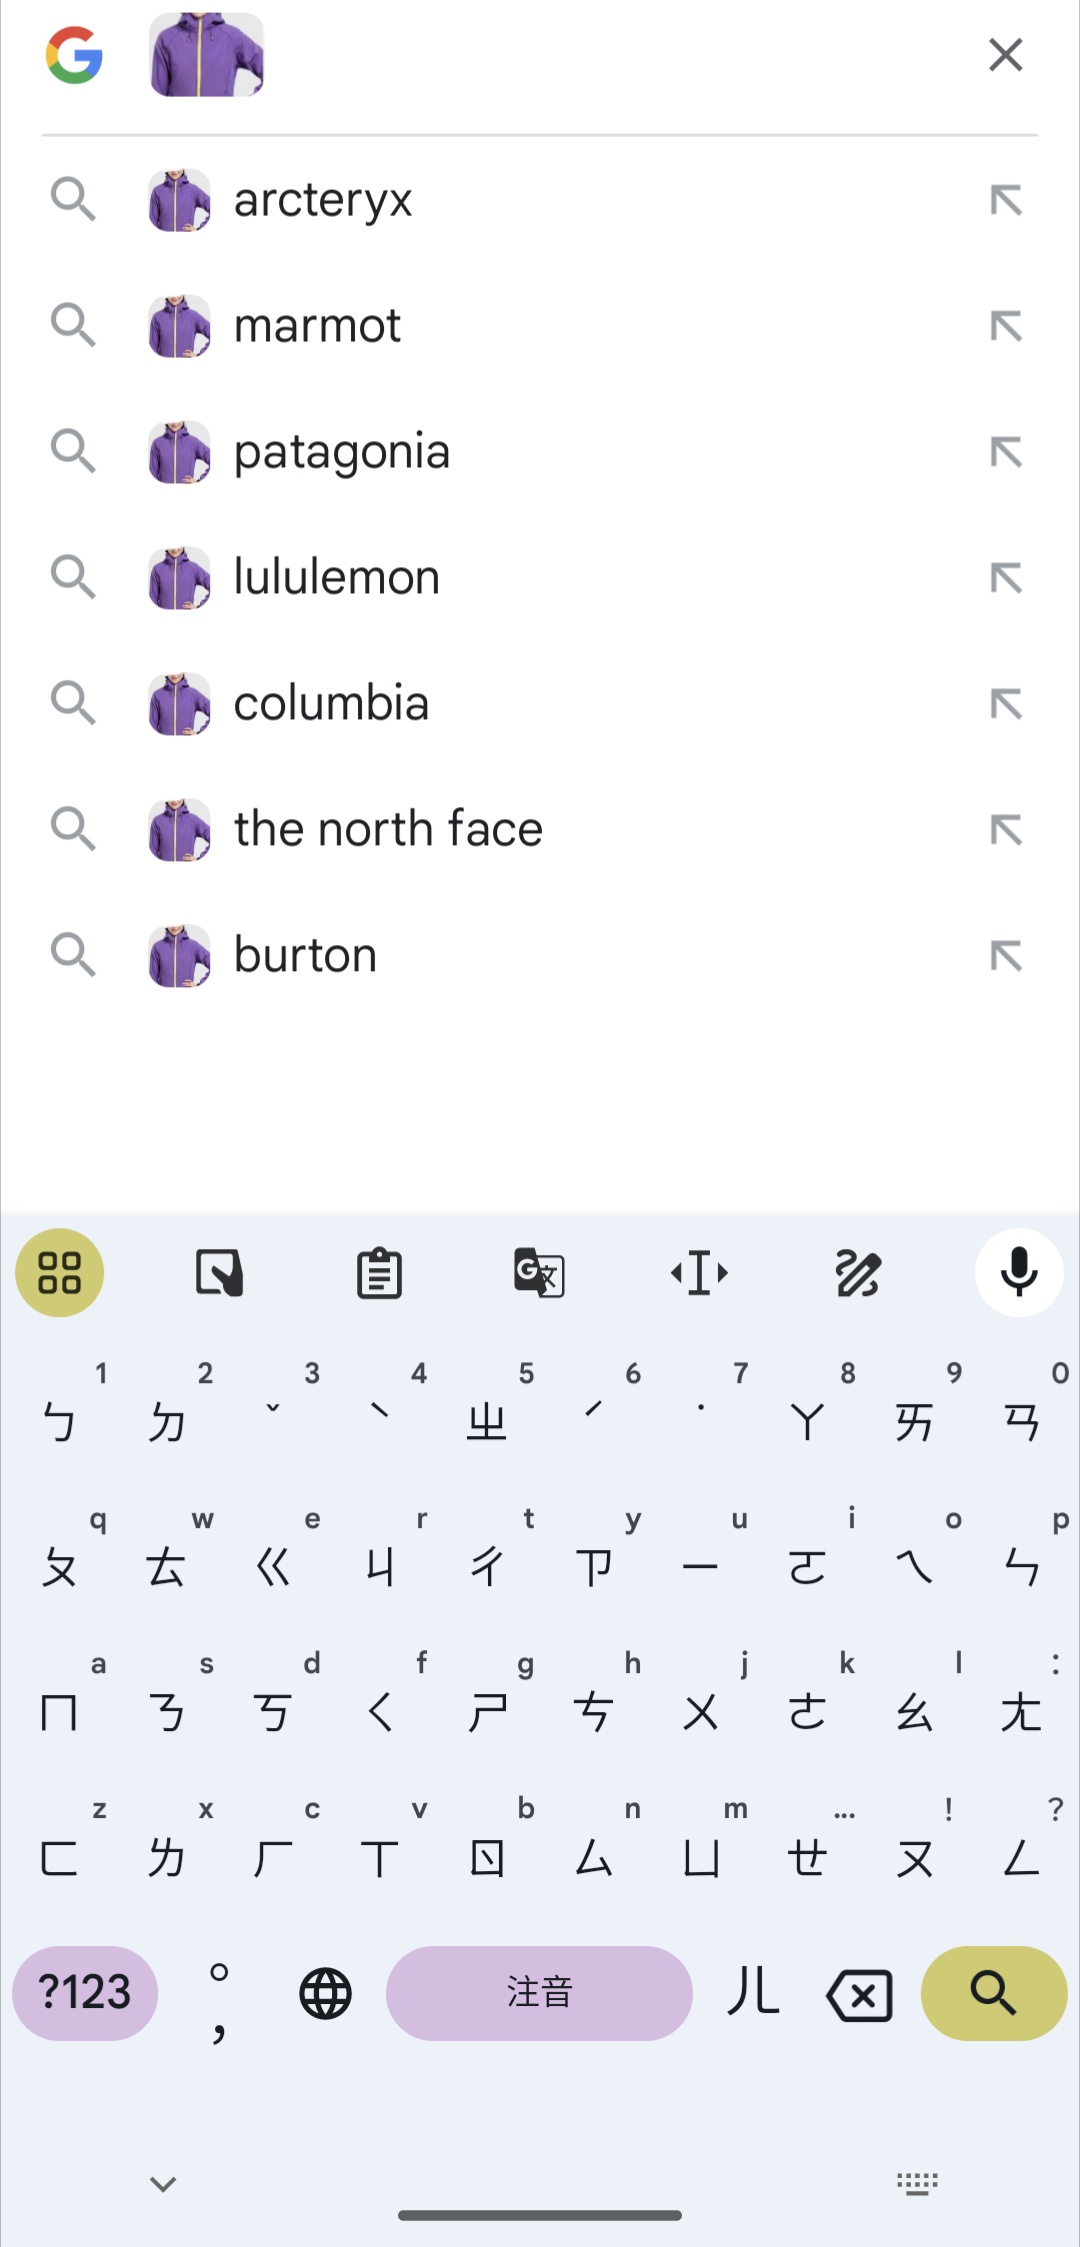Open the keyboard features grid menu
The image size is (1080, 2247).
pyautogui.click(x=60, y=1272)
